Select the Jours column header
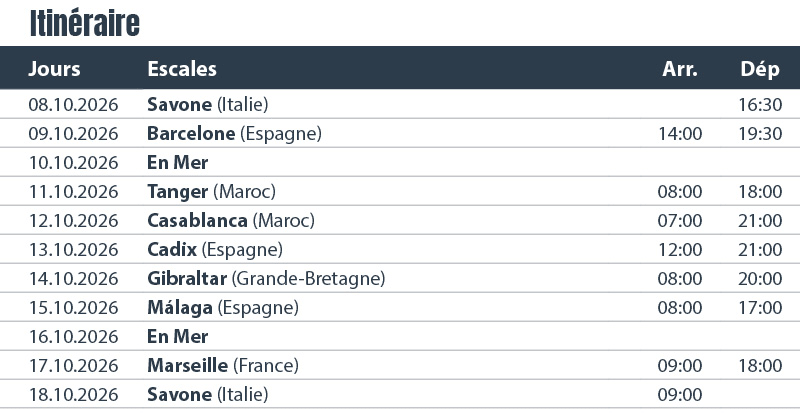800x413 pixels. pos(55,69)
